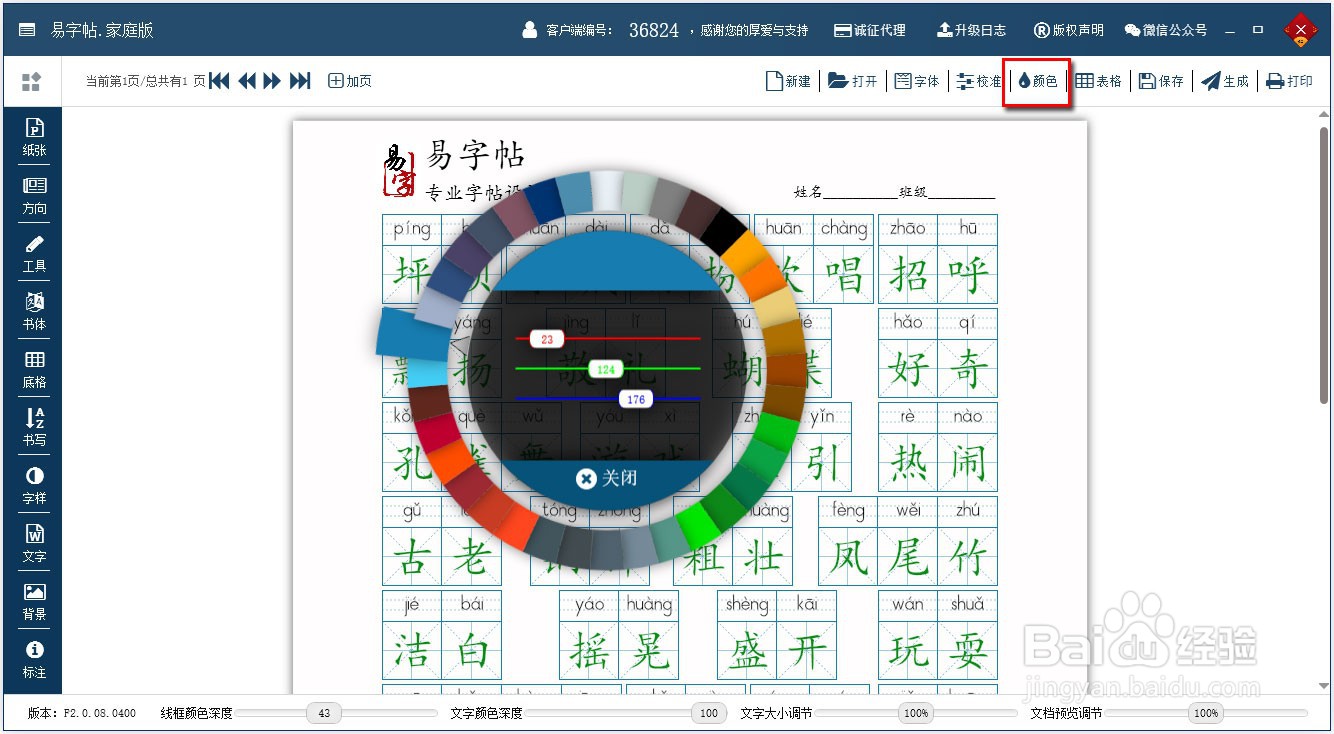Click the character 洁 in grid

pyautogui.click(x=411, y=650)
